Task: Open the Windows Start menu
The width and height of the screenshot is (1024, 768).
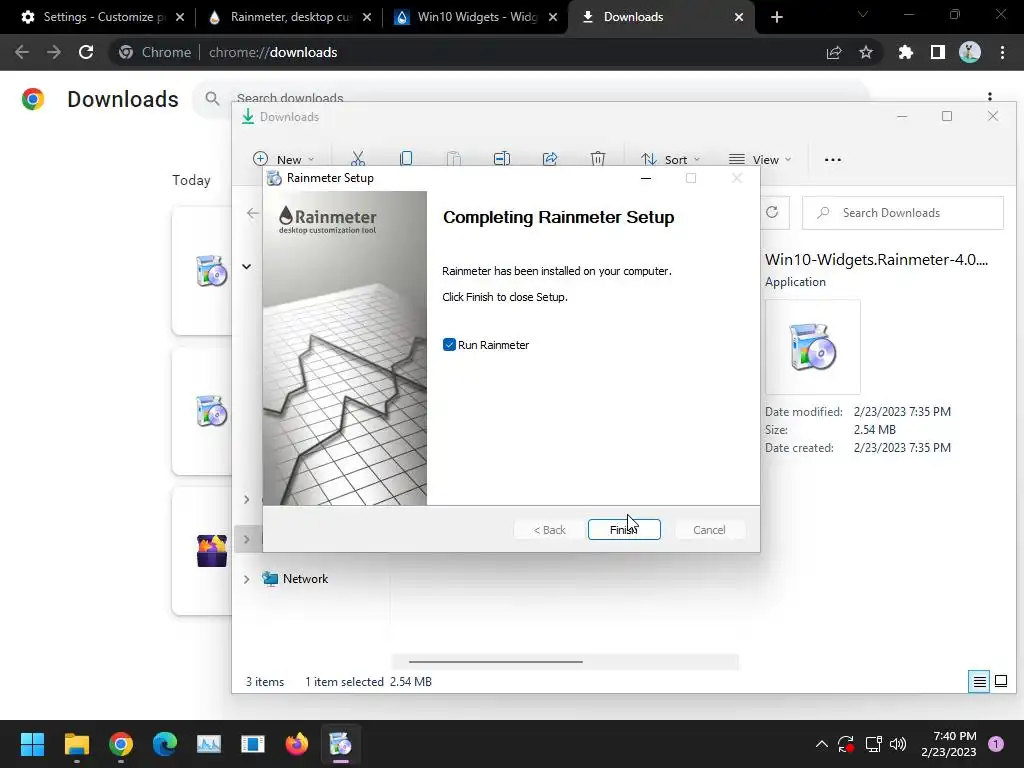Action: click(32, 744)
